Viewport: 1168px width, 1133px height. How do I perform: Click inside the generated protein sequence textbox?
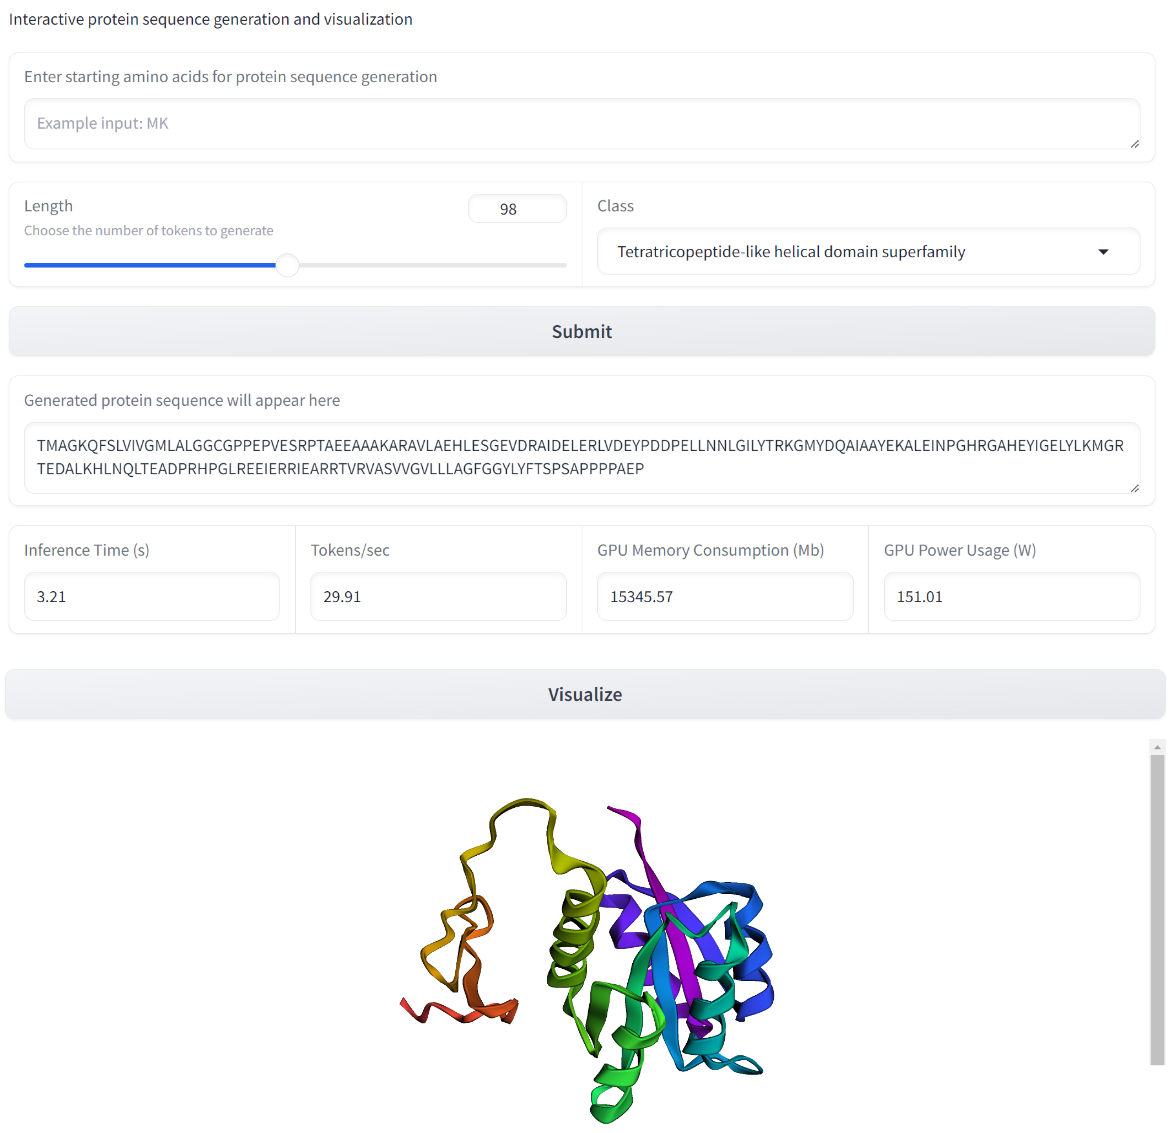coord(580,457)
